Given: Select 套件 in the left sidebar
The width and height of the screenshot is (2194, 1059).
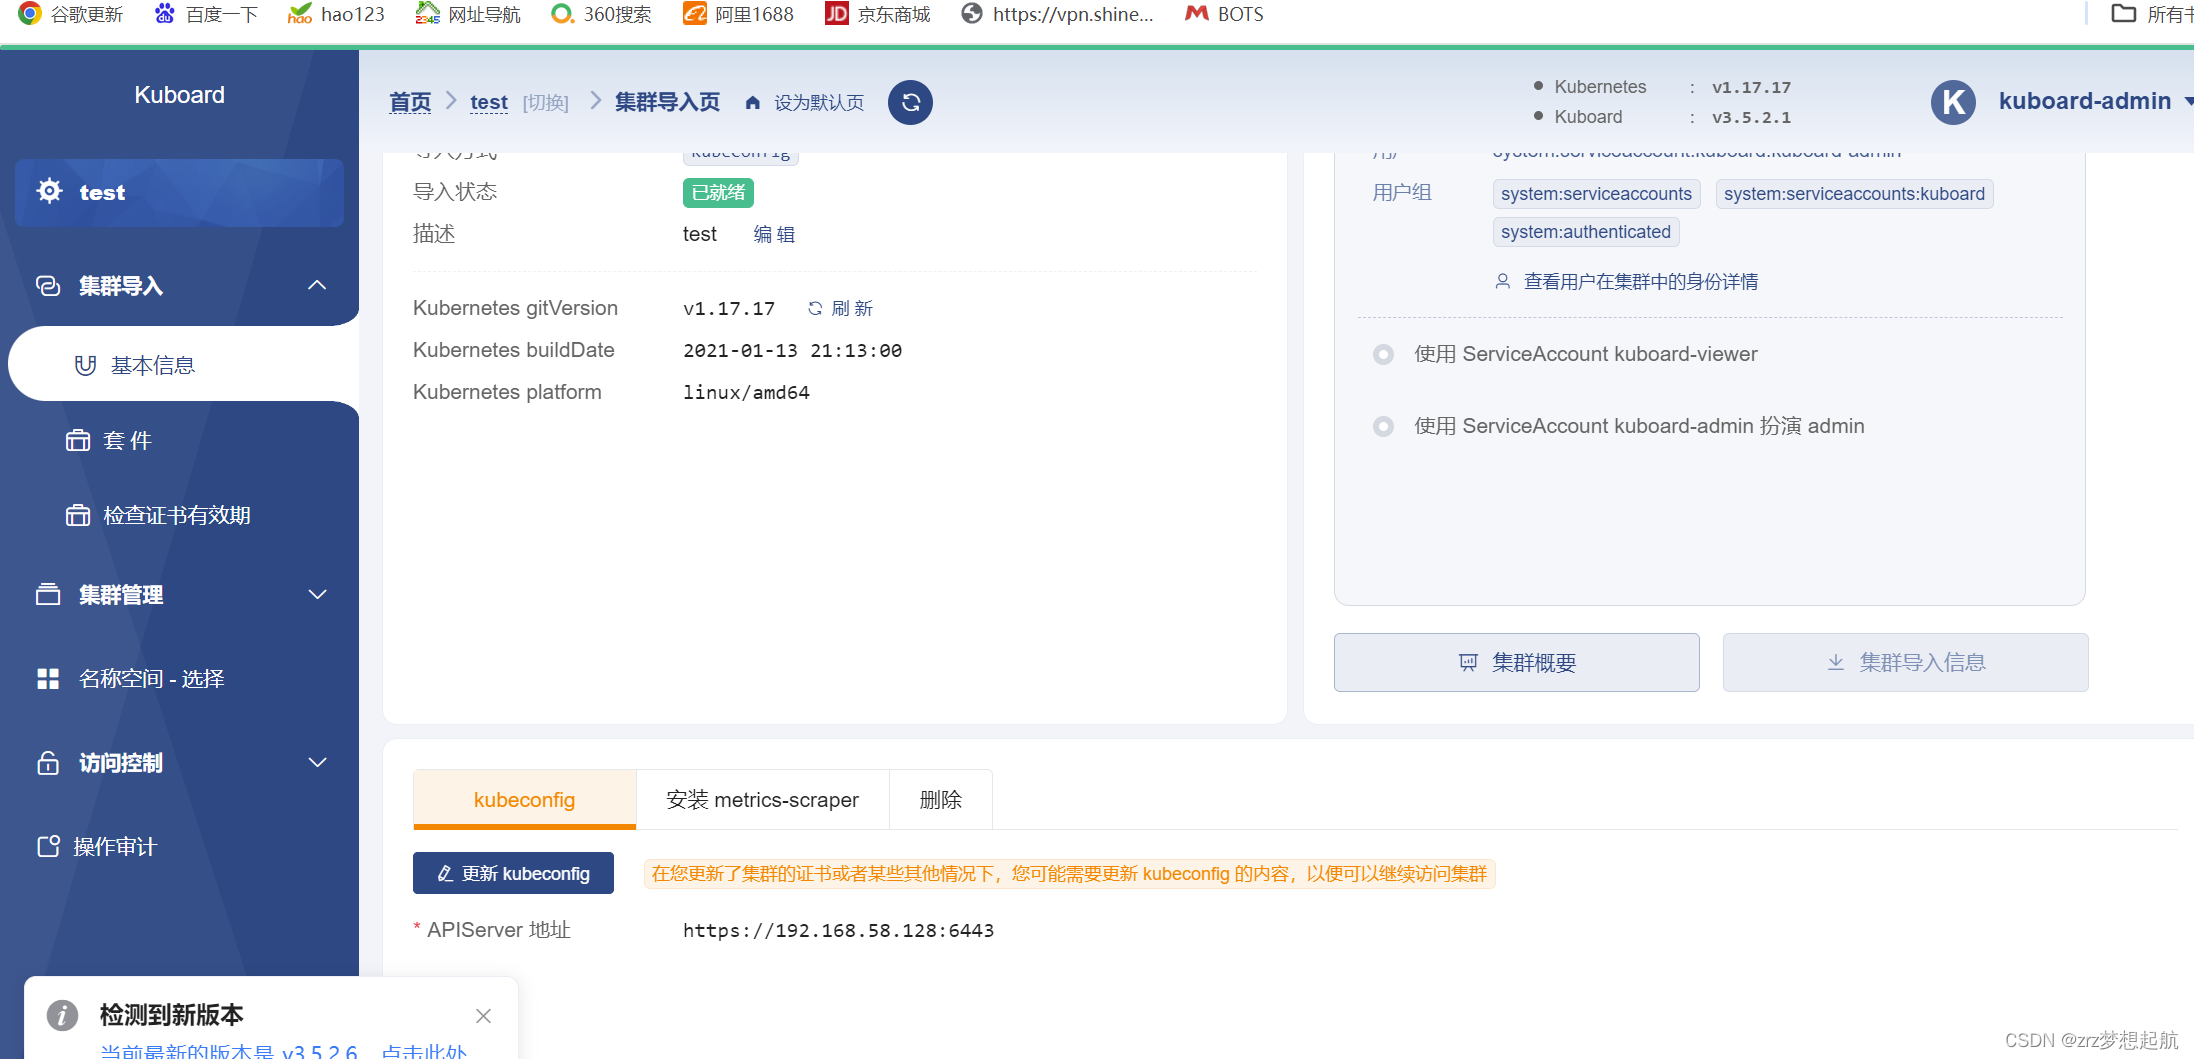Looking at the screenshot, I should [x=126, y=440].
